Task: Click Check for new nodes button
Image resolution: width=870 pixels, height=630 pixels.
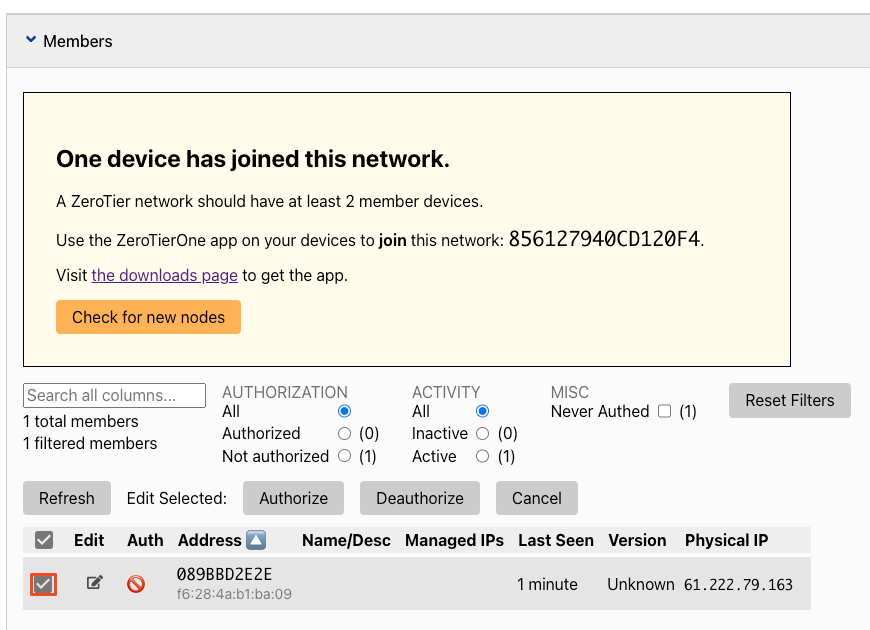Action: 148,317
